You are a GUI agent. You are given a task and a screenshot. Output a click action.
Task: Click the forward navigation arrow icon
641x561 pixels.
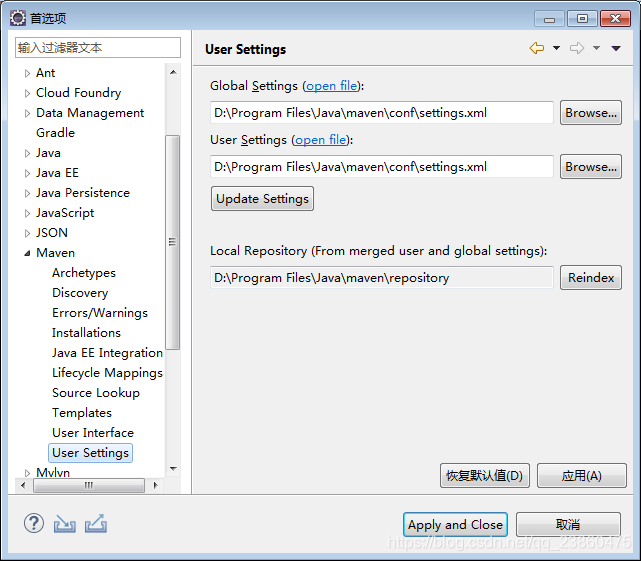pos(577,48)
